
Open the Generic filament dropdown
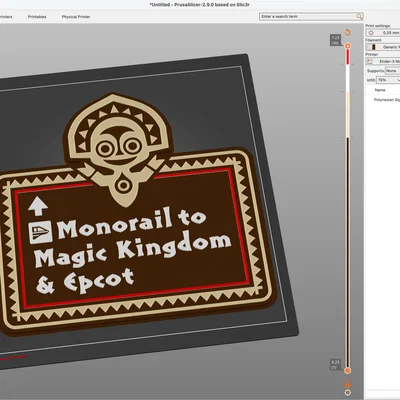[x=383, y=47]
